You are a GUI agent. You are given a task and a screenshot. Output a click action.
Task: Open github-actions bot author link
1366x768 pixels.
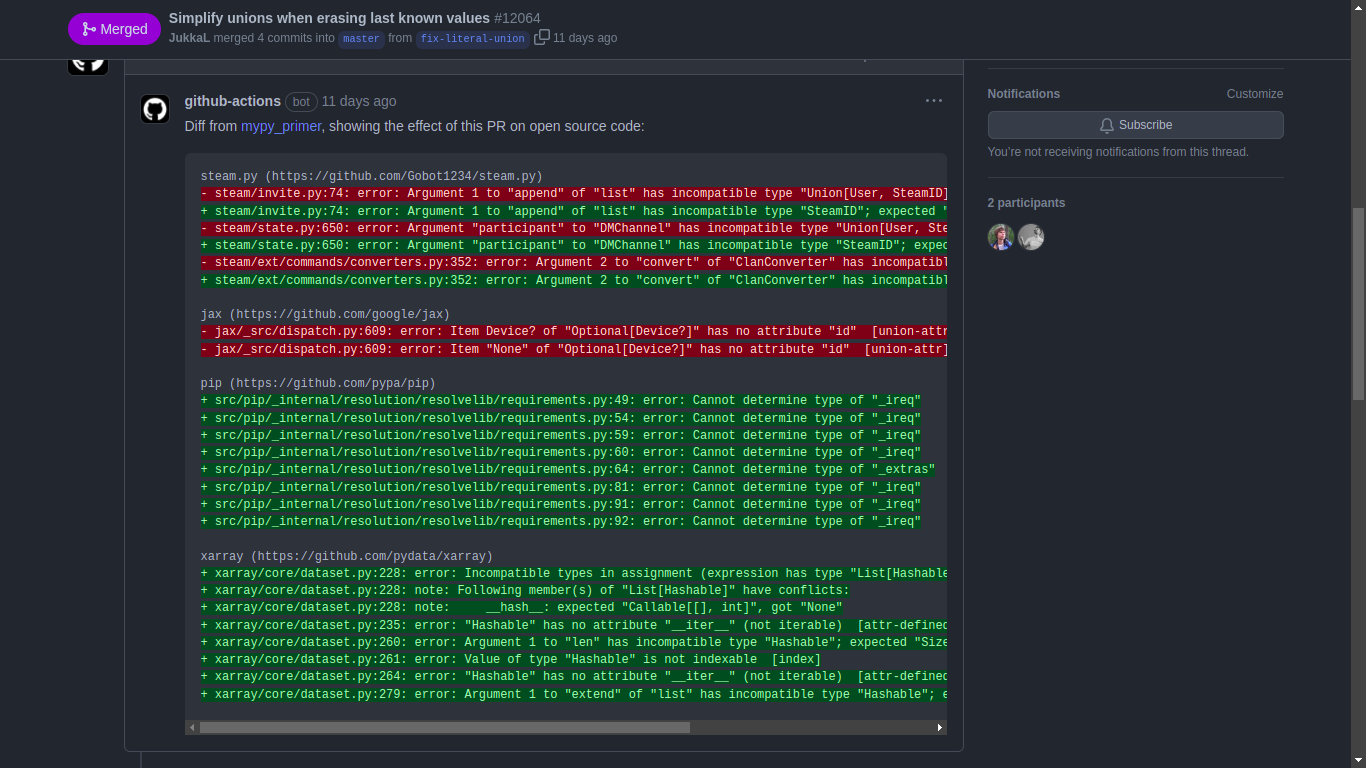[x=233, y=101]
